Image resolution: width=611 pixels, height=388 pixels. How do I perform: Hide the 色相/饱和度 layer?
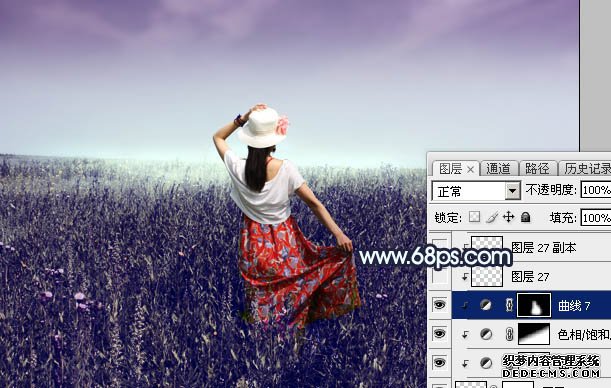pyautogui.click(x=440, y=334)
